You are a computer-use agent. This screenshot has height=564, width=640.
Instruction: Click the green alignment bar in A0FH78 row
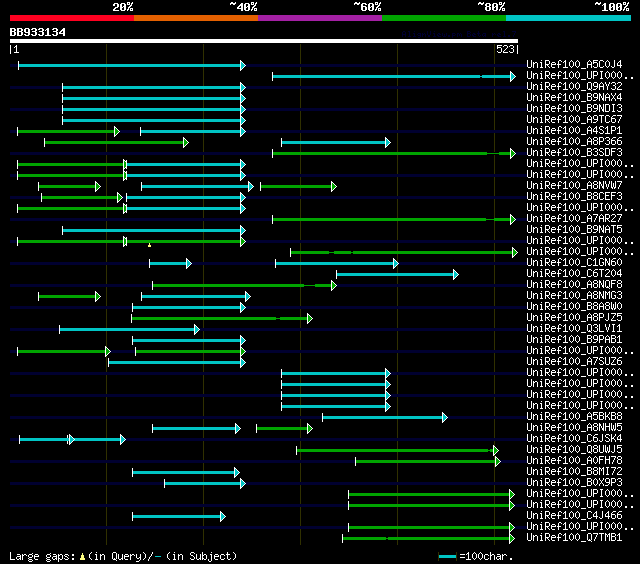428,462
